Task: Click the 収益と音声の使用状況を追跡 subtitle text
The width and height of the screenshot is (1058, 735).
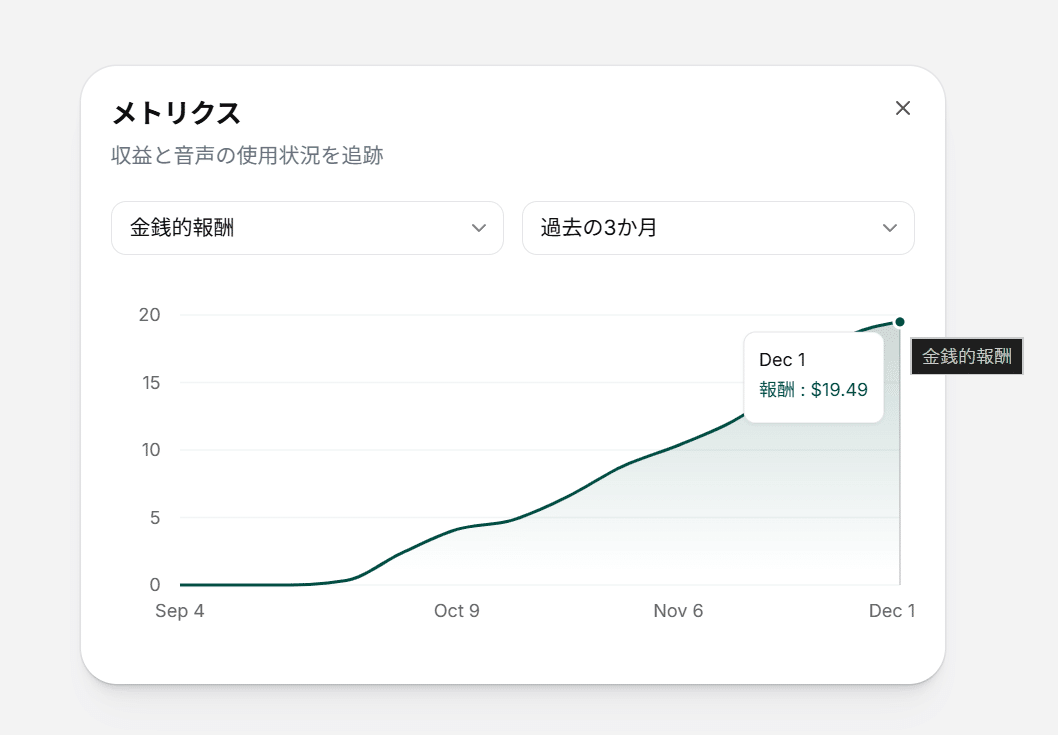Action: [x=247, y=156]
